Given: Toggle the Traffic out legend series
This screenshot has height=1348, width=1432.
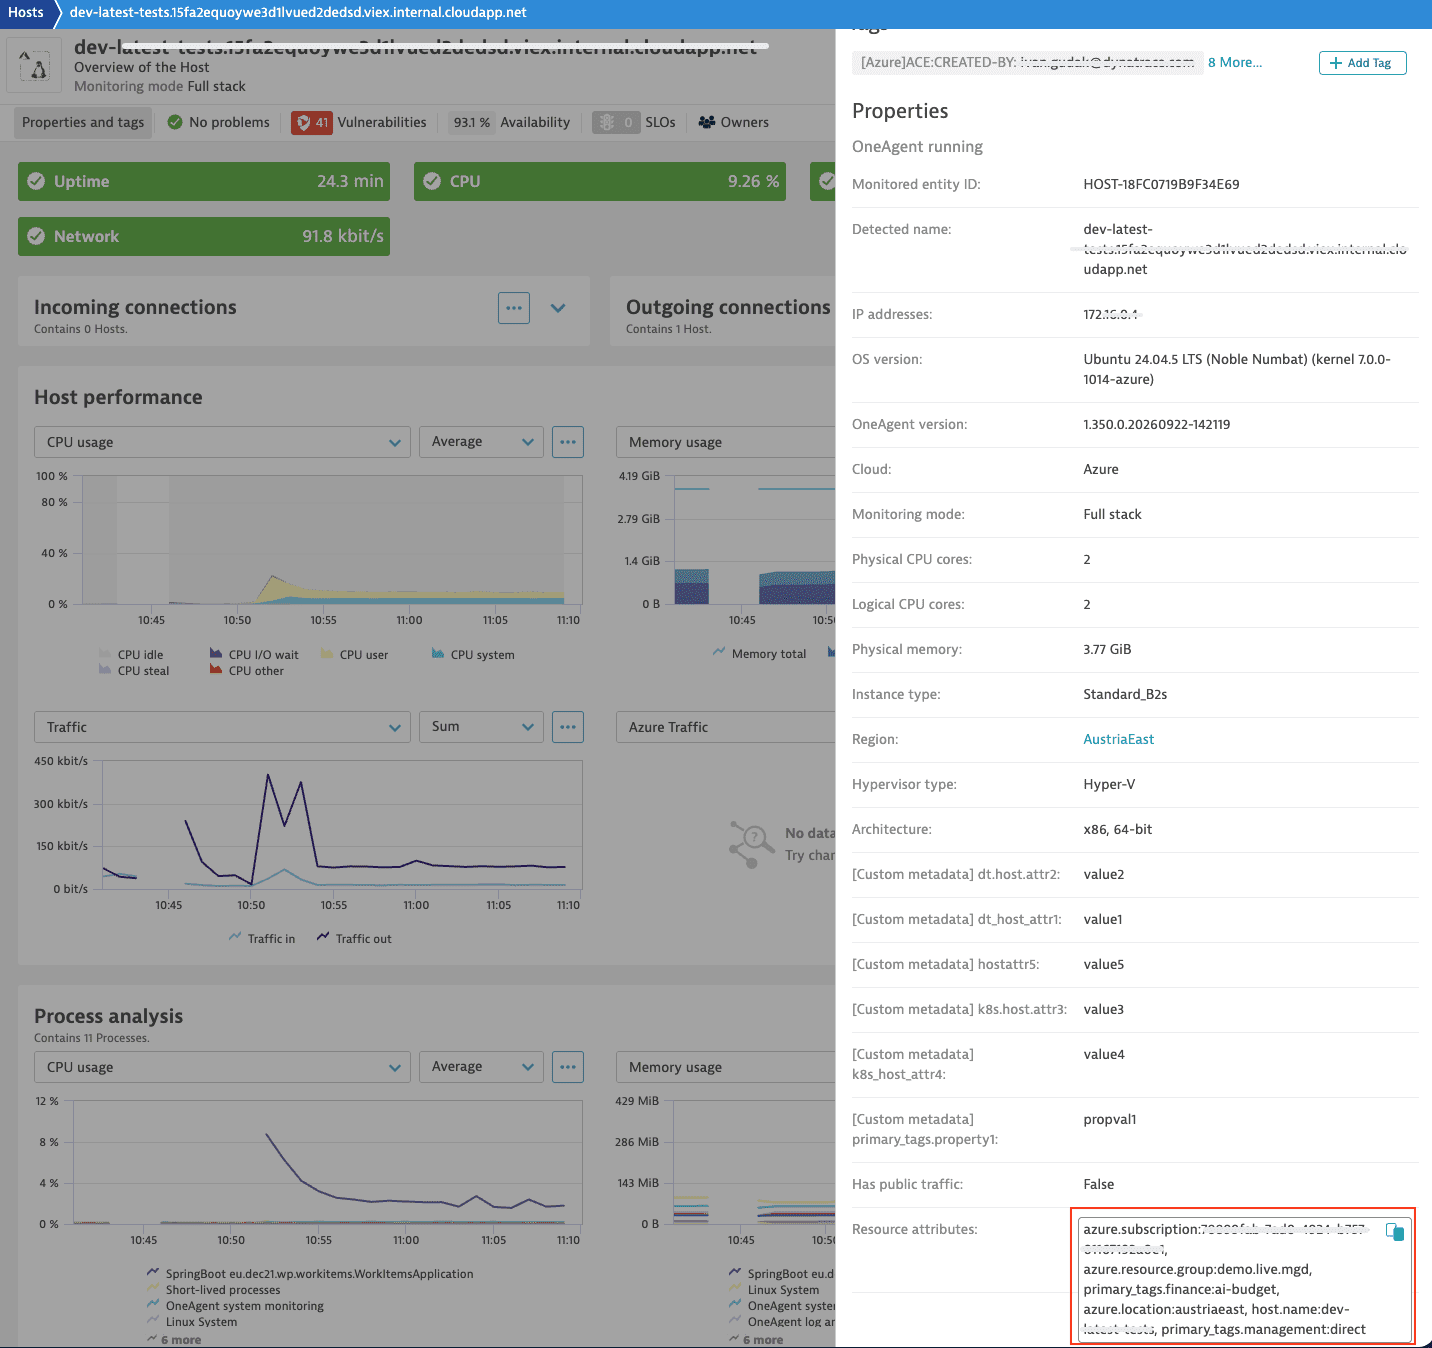Looking at the screenshot, I should tap(354, 939).
